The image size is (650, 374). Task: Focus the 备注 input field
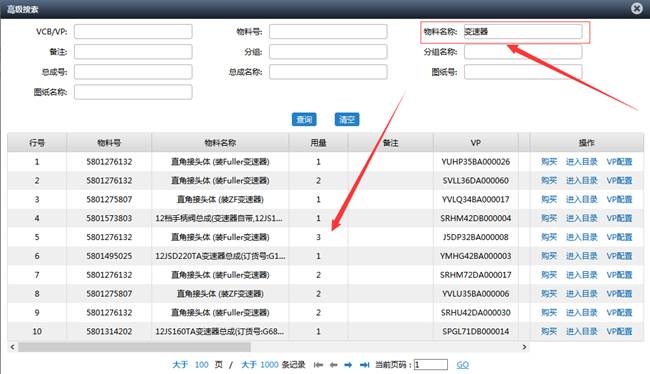(x=133, y=52)
